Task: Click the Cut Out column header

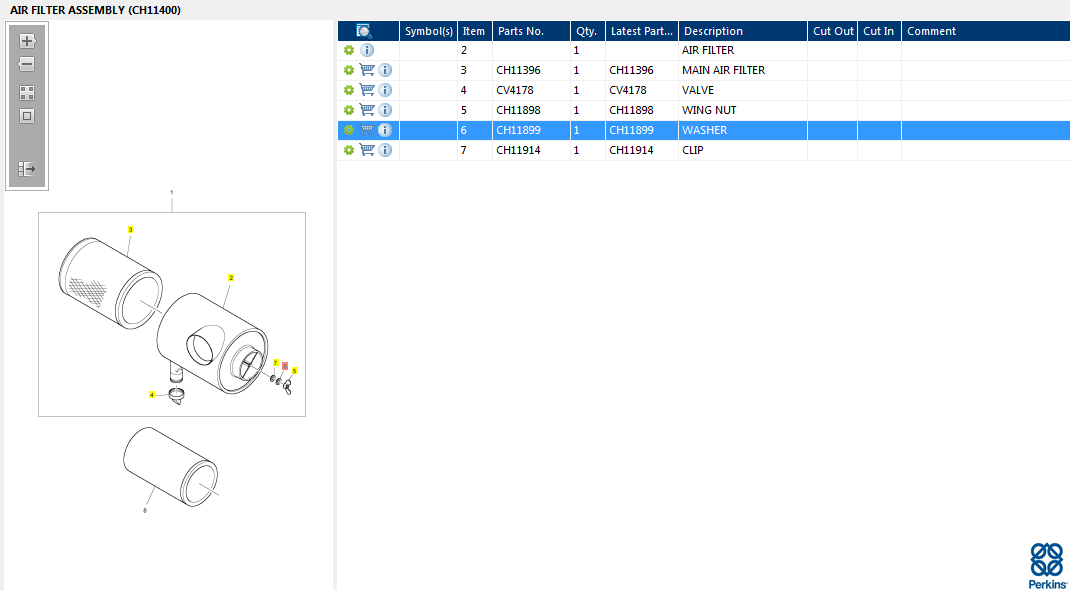Action: click(x=833, y=31)
